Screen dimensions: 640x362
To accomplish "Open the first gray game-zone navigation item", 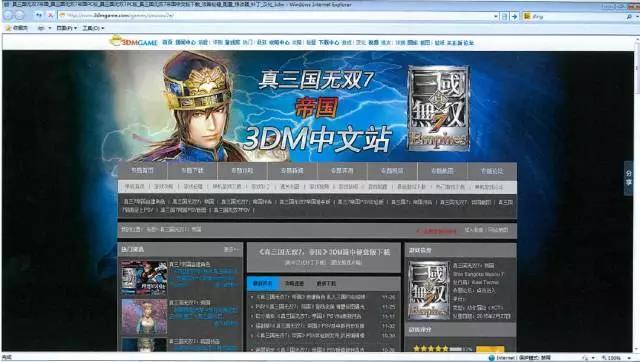I will [x=142, y=171].
